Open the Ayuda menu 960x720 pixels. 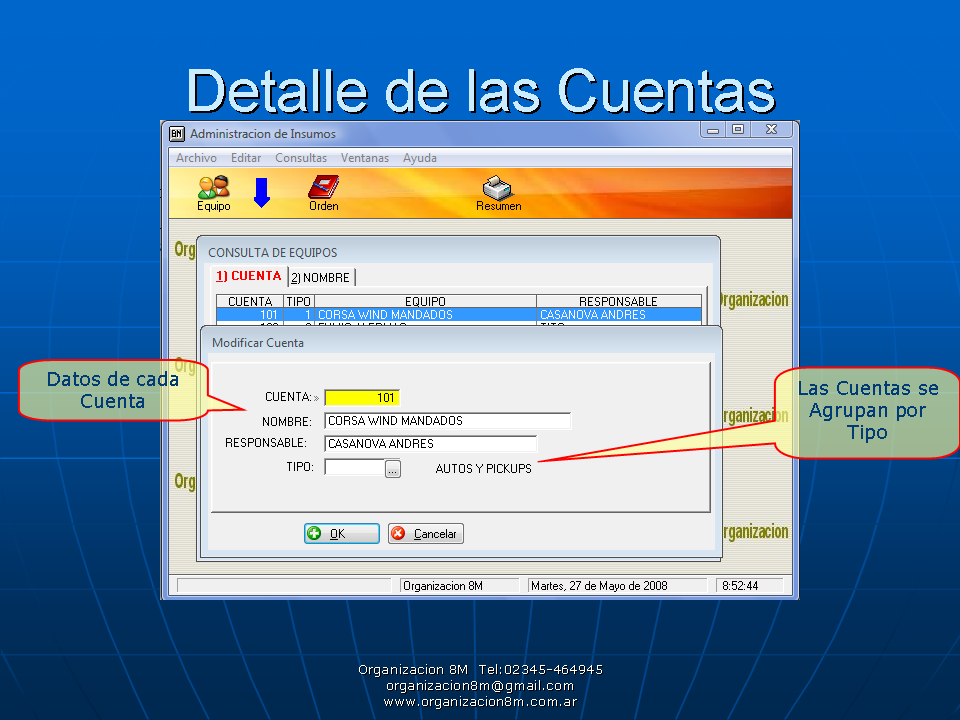pos(420,158)
